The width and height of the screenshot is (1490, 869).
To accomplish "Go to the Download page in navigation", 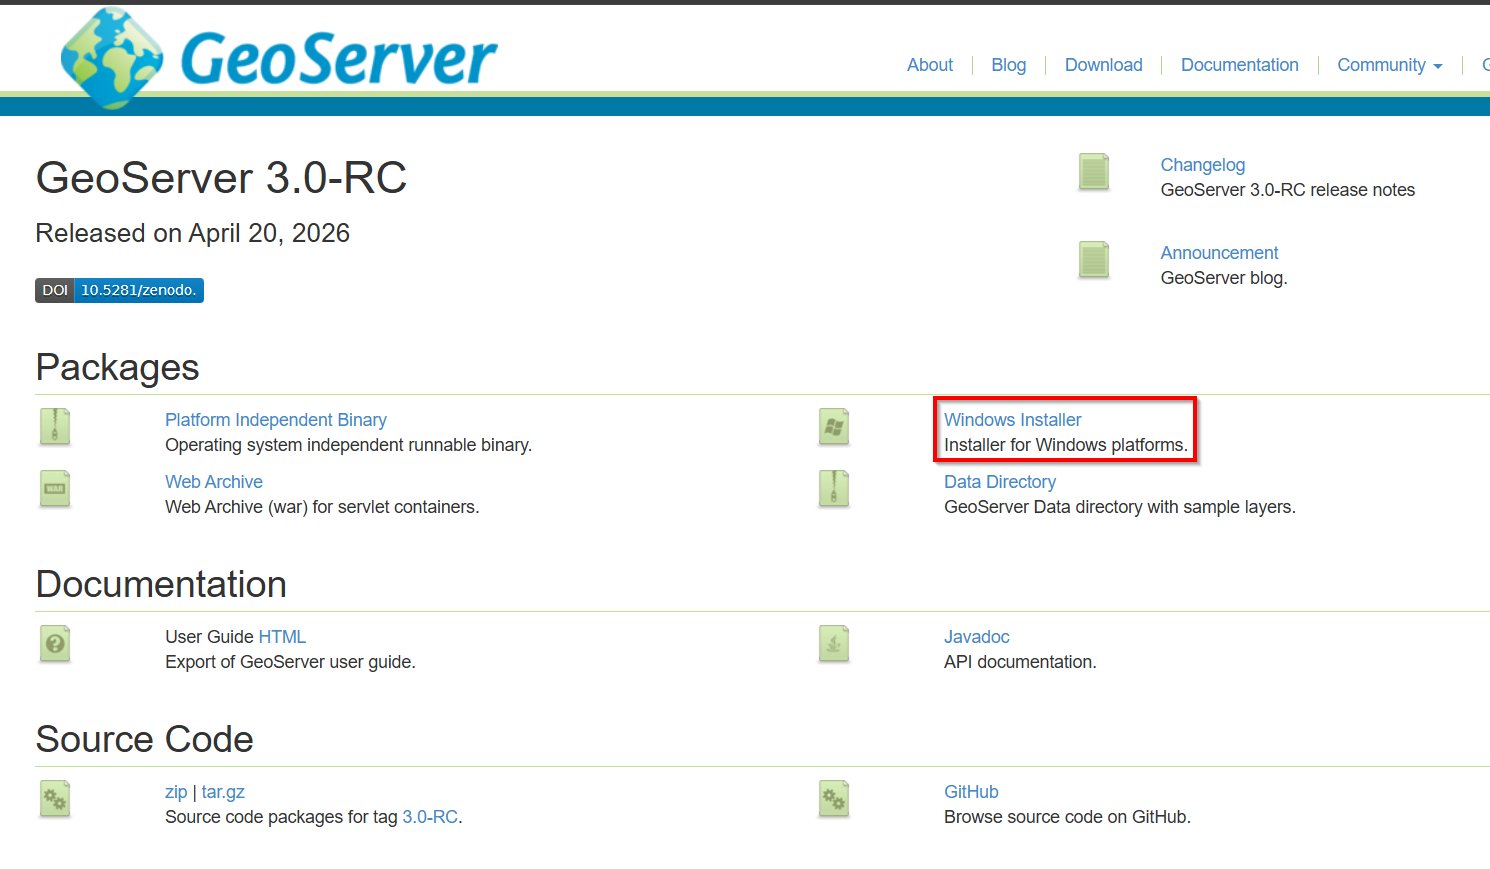I will click(1103, 65).
